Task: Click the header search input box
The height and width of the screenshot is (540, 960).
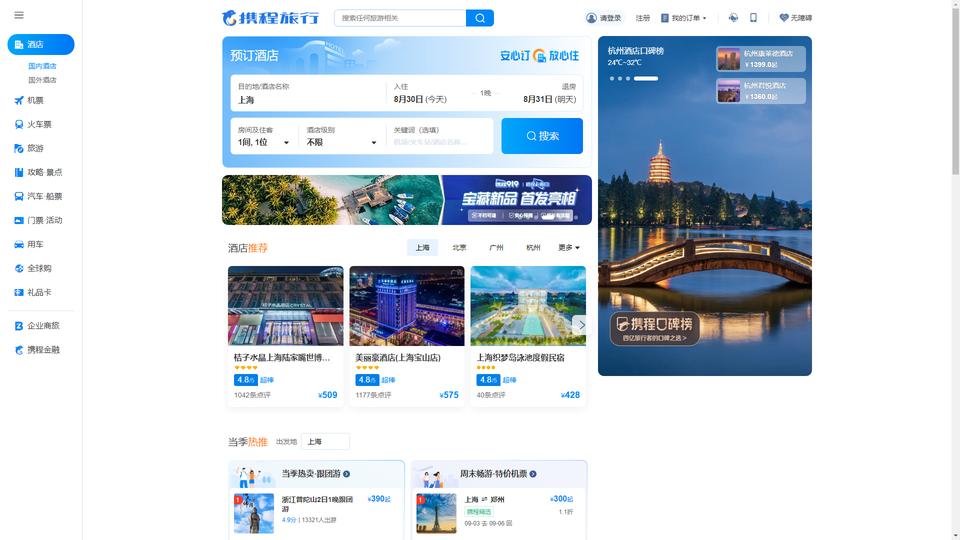Action: 400,18
